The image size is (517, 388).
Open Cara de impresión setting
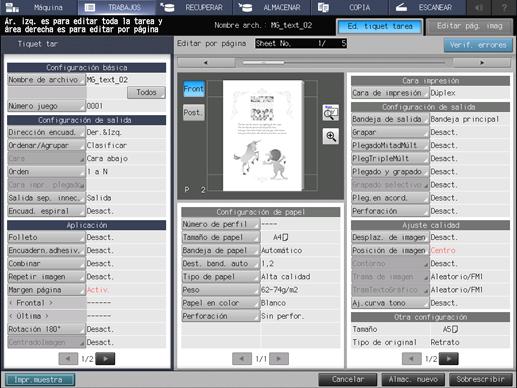pyautogui.click(x=390, y=93)
